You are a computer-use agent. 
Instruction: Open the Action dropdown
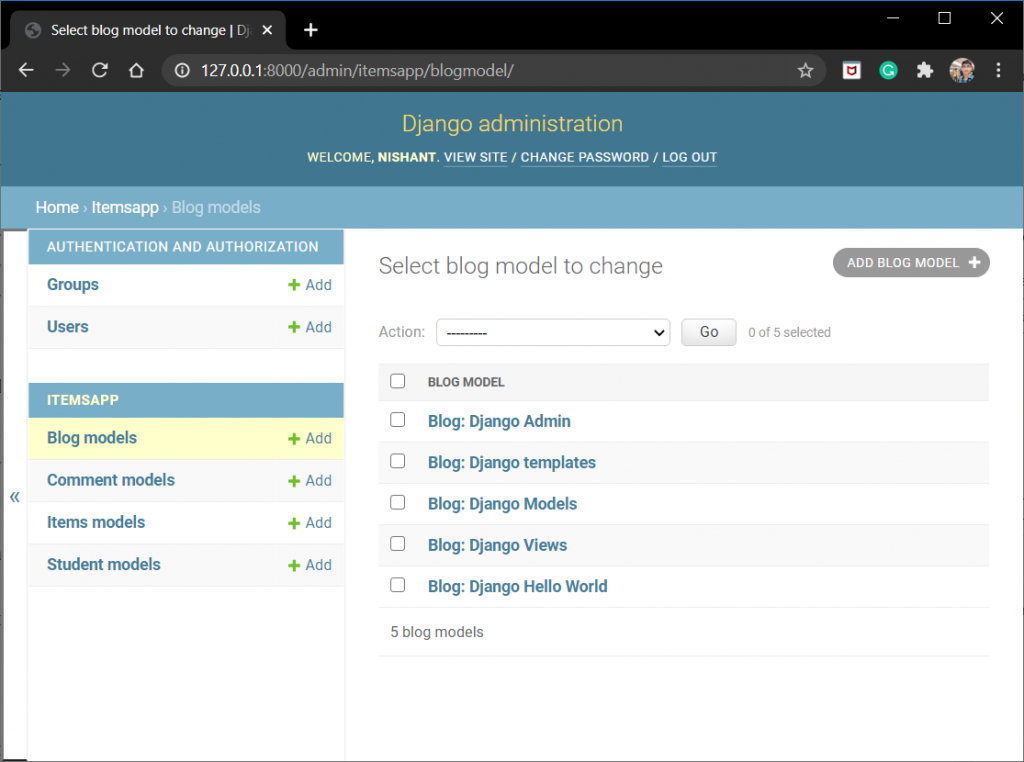553,332
